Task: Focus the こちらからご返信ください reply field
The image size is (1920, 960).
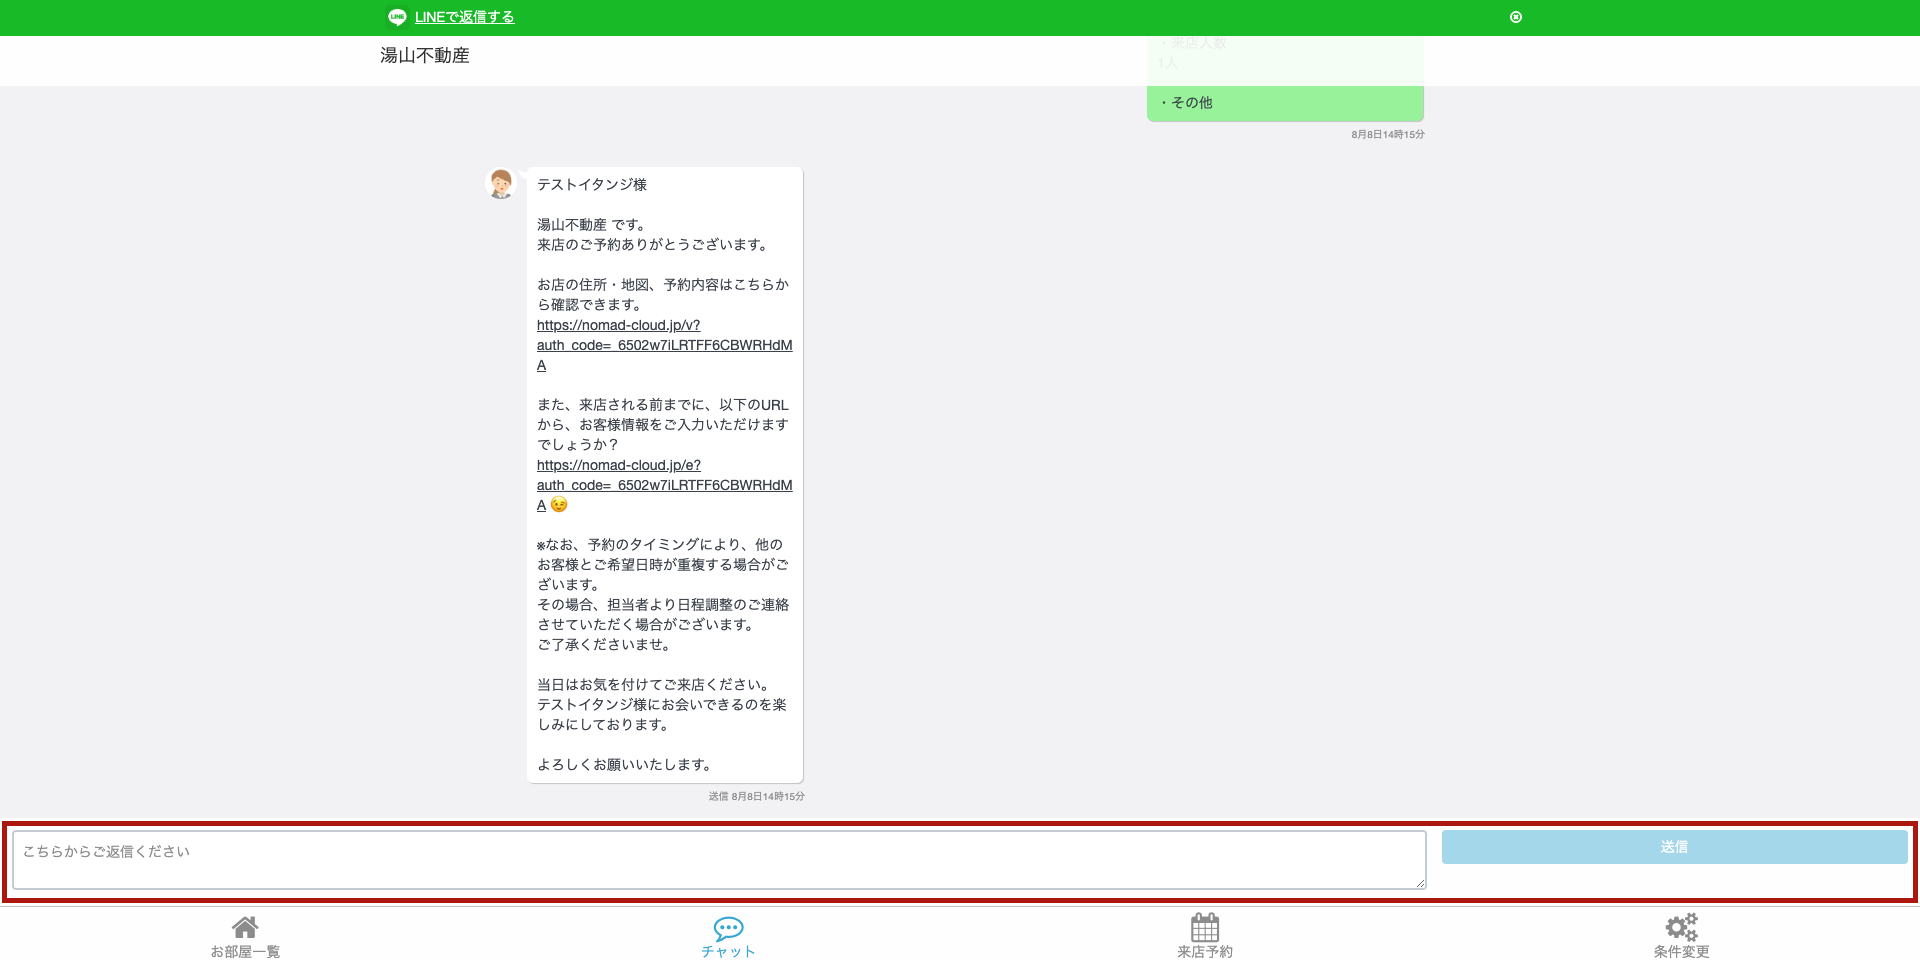Action: (719, 860)
